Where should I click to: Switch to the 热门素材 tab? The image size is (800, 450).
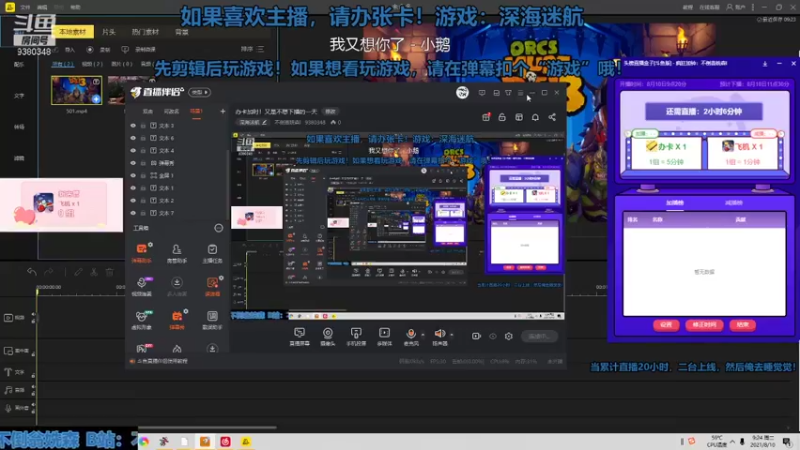[145, 32]
